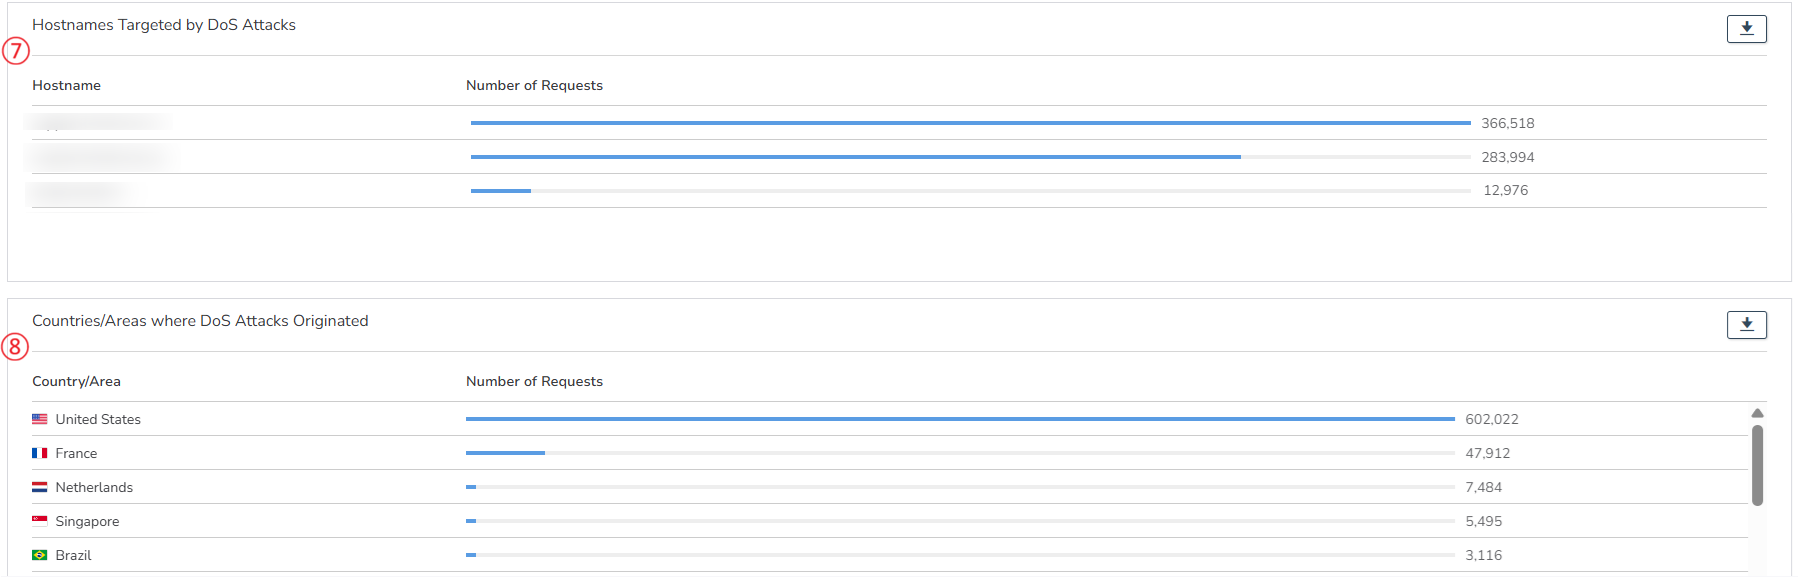Click the Singapore flag icon
The width and height of the screenshot is (1798, 577).
[40, 521]
